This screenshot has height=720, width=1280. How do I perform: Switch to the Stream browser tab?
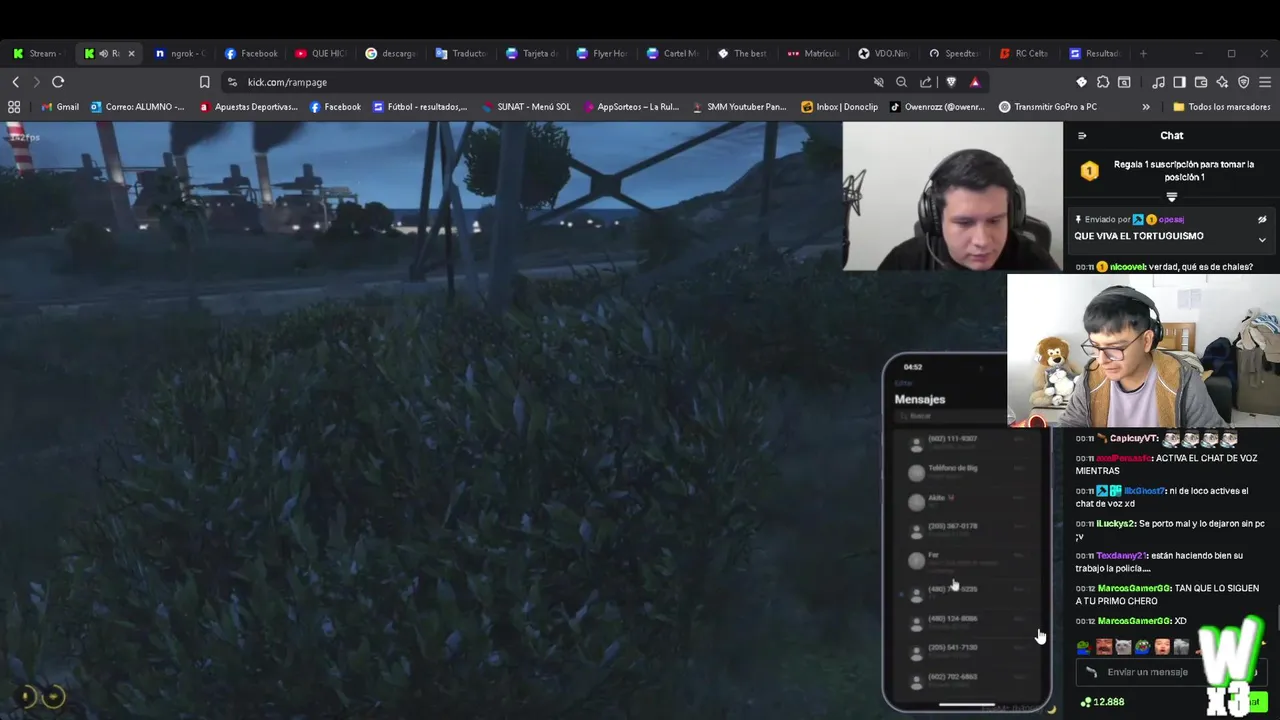pos(37,53)
